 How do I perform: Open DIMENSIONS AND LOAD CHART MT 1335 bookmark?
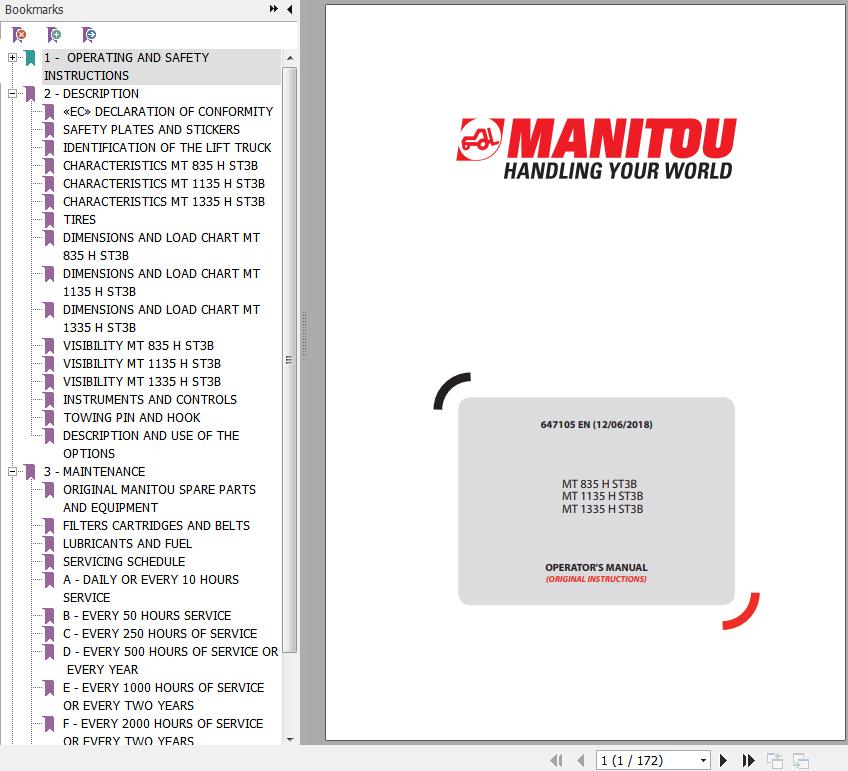click(162, 318)
